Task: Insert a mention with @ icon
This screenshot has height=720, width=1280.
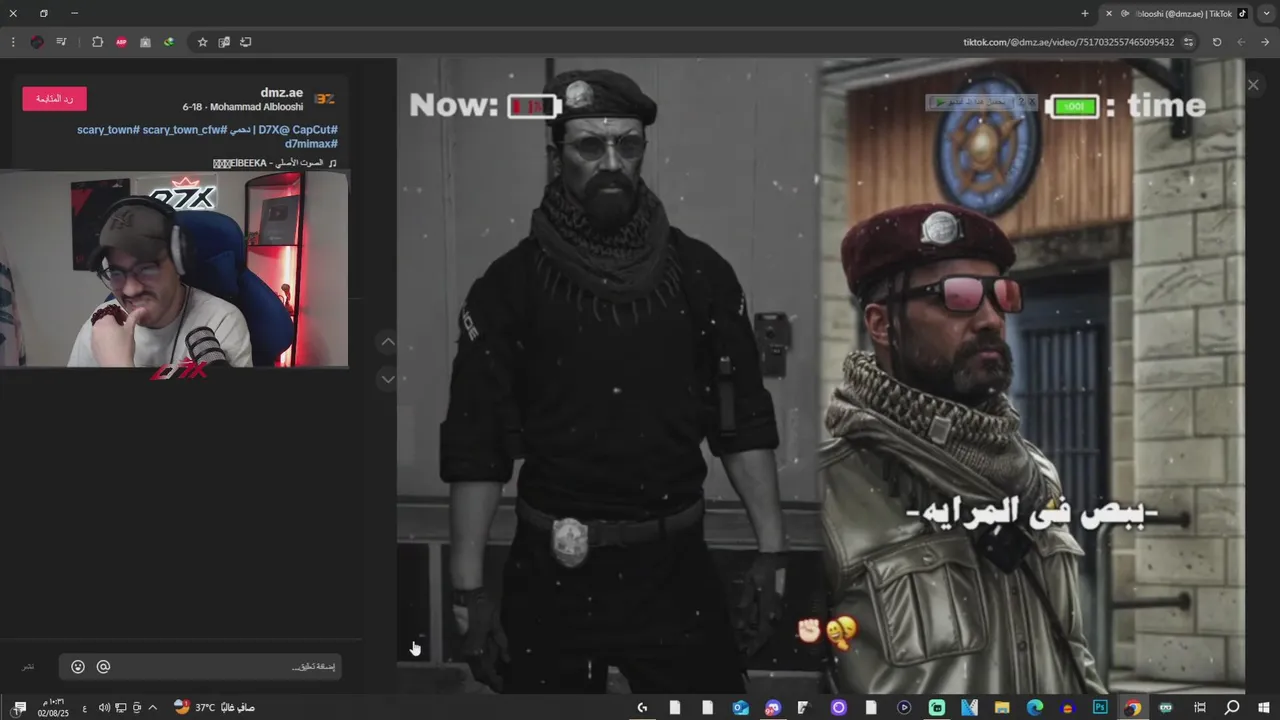Action: [103, 667]
